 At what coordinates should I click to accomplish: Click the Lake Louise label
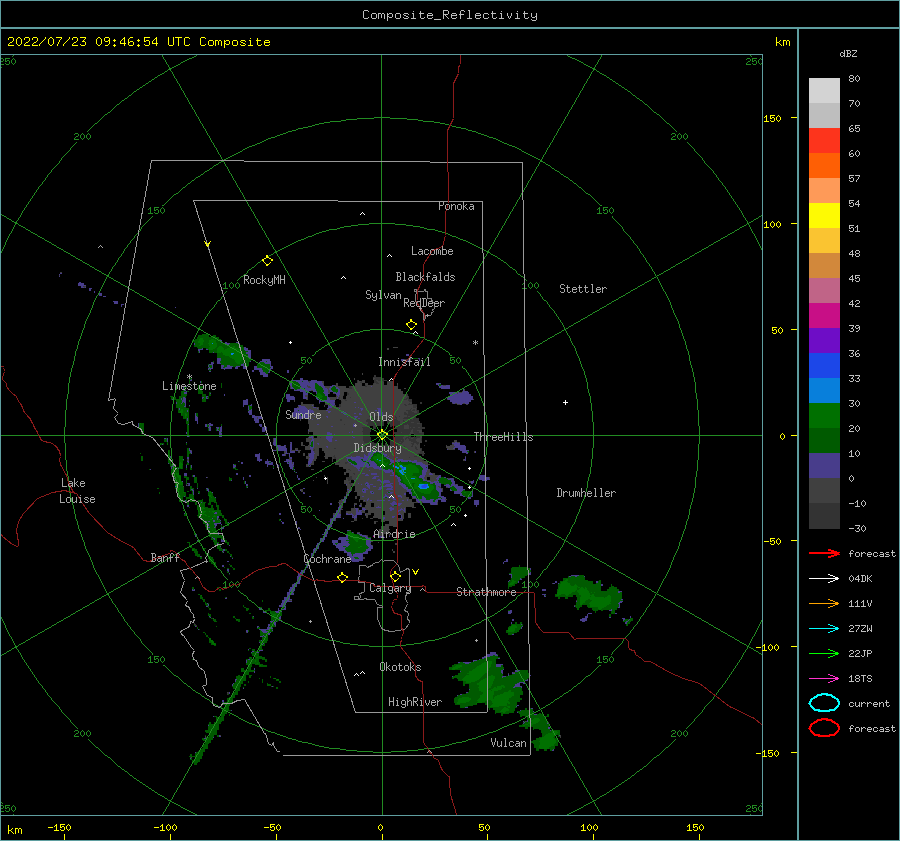pyautogui.click(x=77, y=491)
